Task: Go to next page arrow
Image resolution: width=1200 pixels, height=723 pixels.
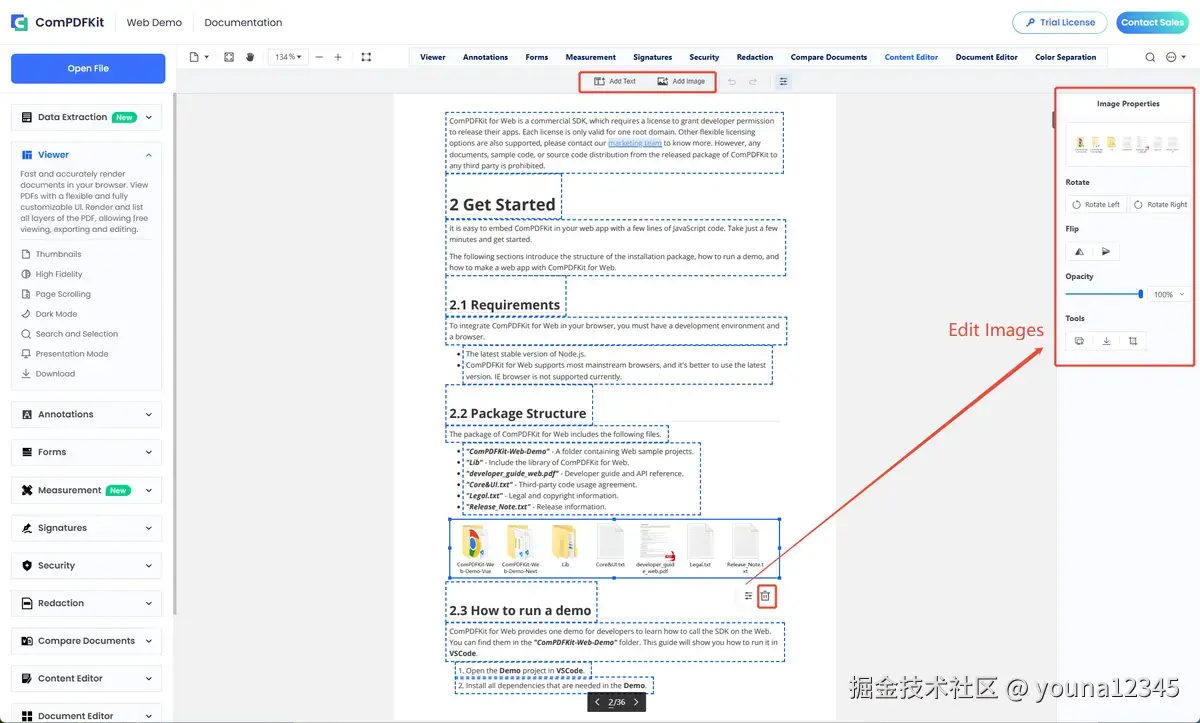Action: [636, 702]
